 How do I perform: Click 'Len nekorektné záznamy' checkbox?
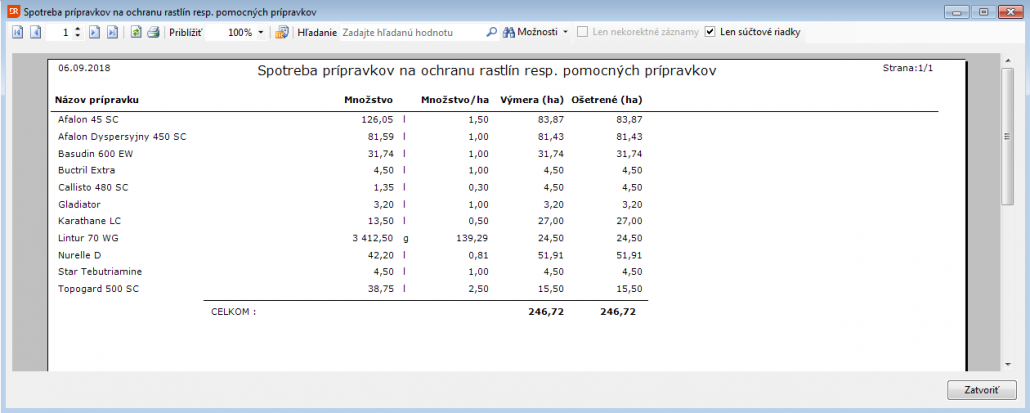tap(582, 32)
